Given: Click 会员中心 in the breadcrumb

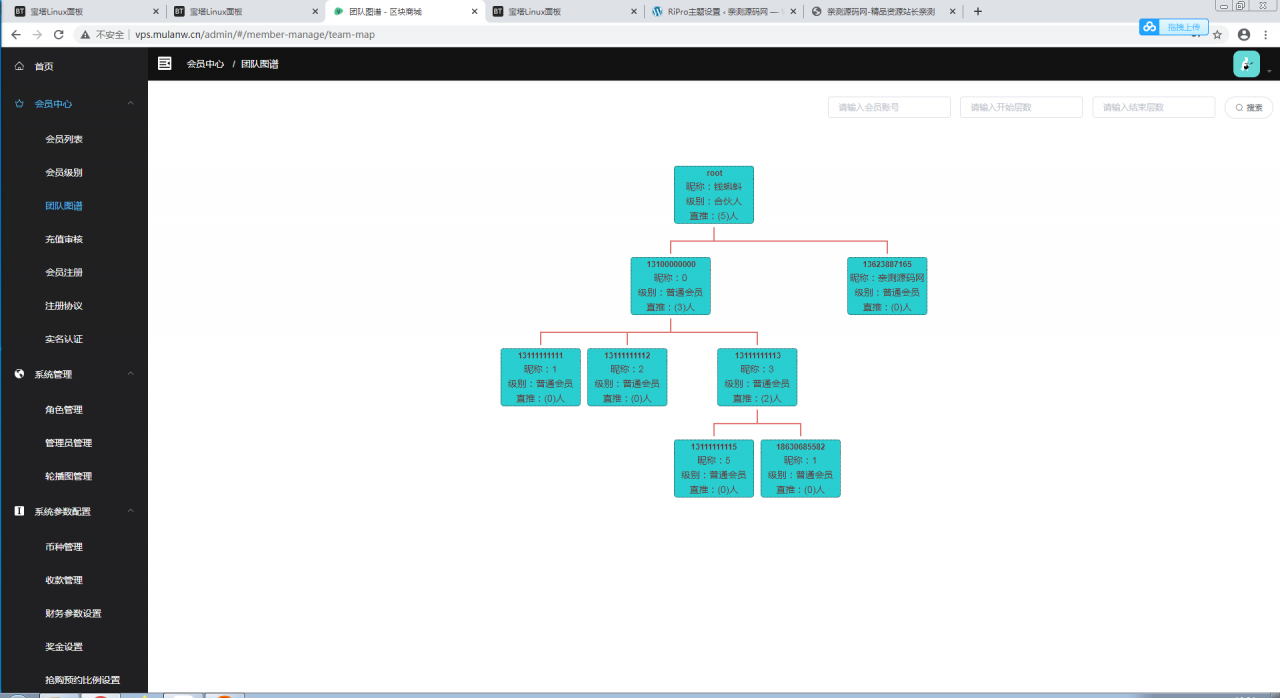Looking at the screenshot, I should [x=205, y=64].
